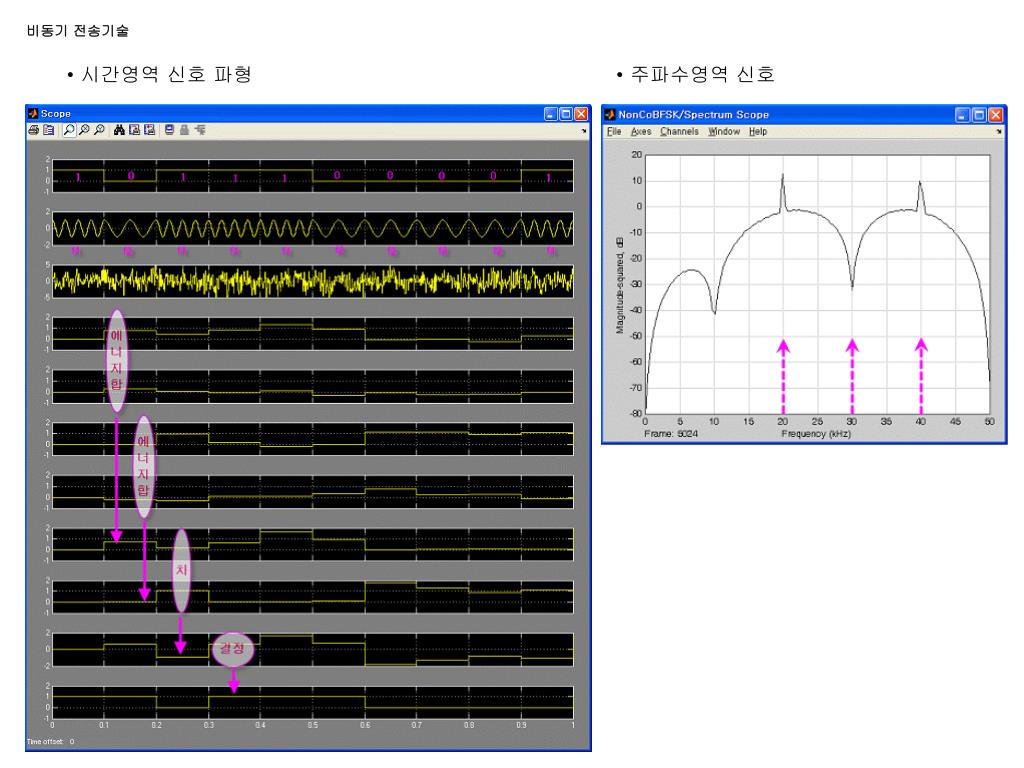This screenshot has width=1024, height=768.
Task: Open Axes menu in Spectrum Scope
Action: click(641, 131)
